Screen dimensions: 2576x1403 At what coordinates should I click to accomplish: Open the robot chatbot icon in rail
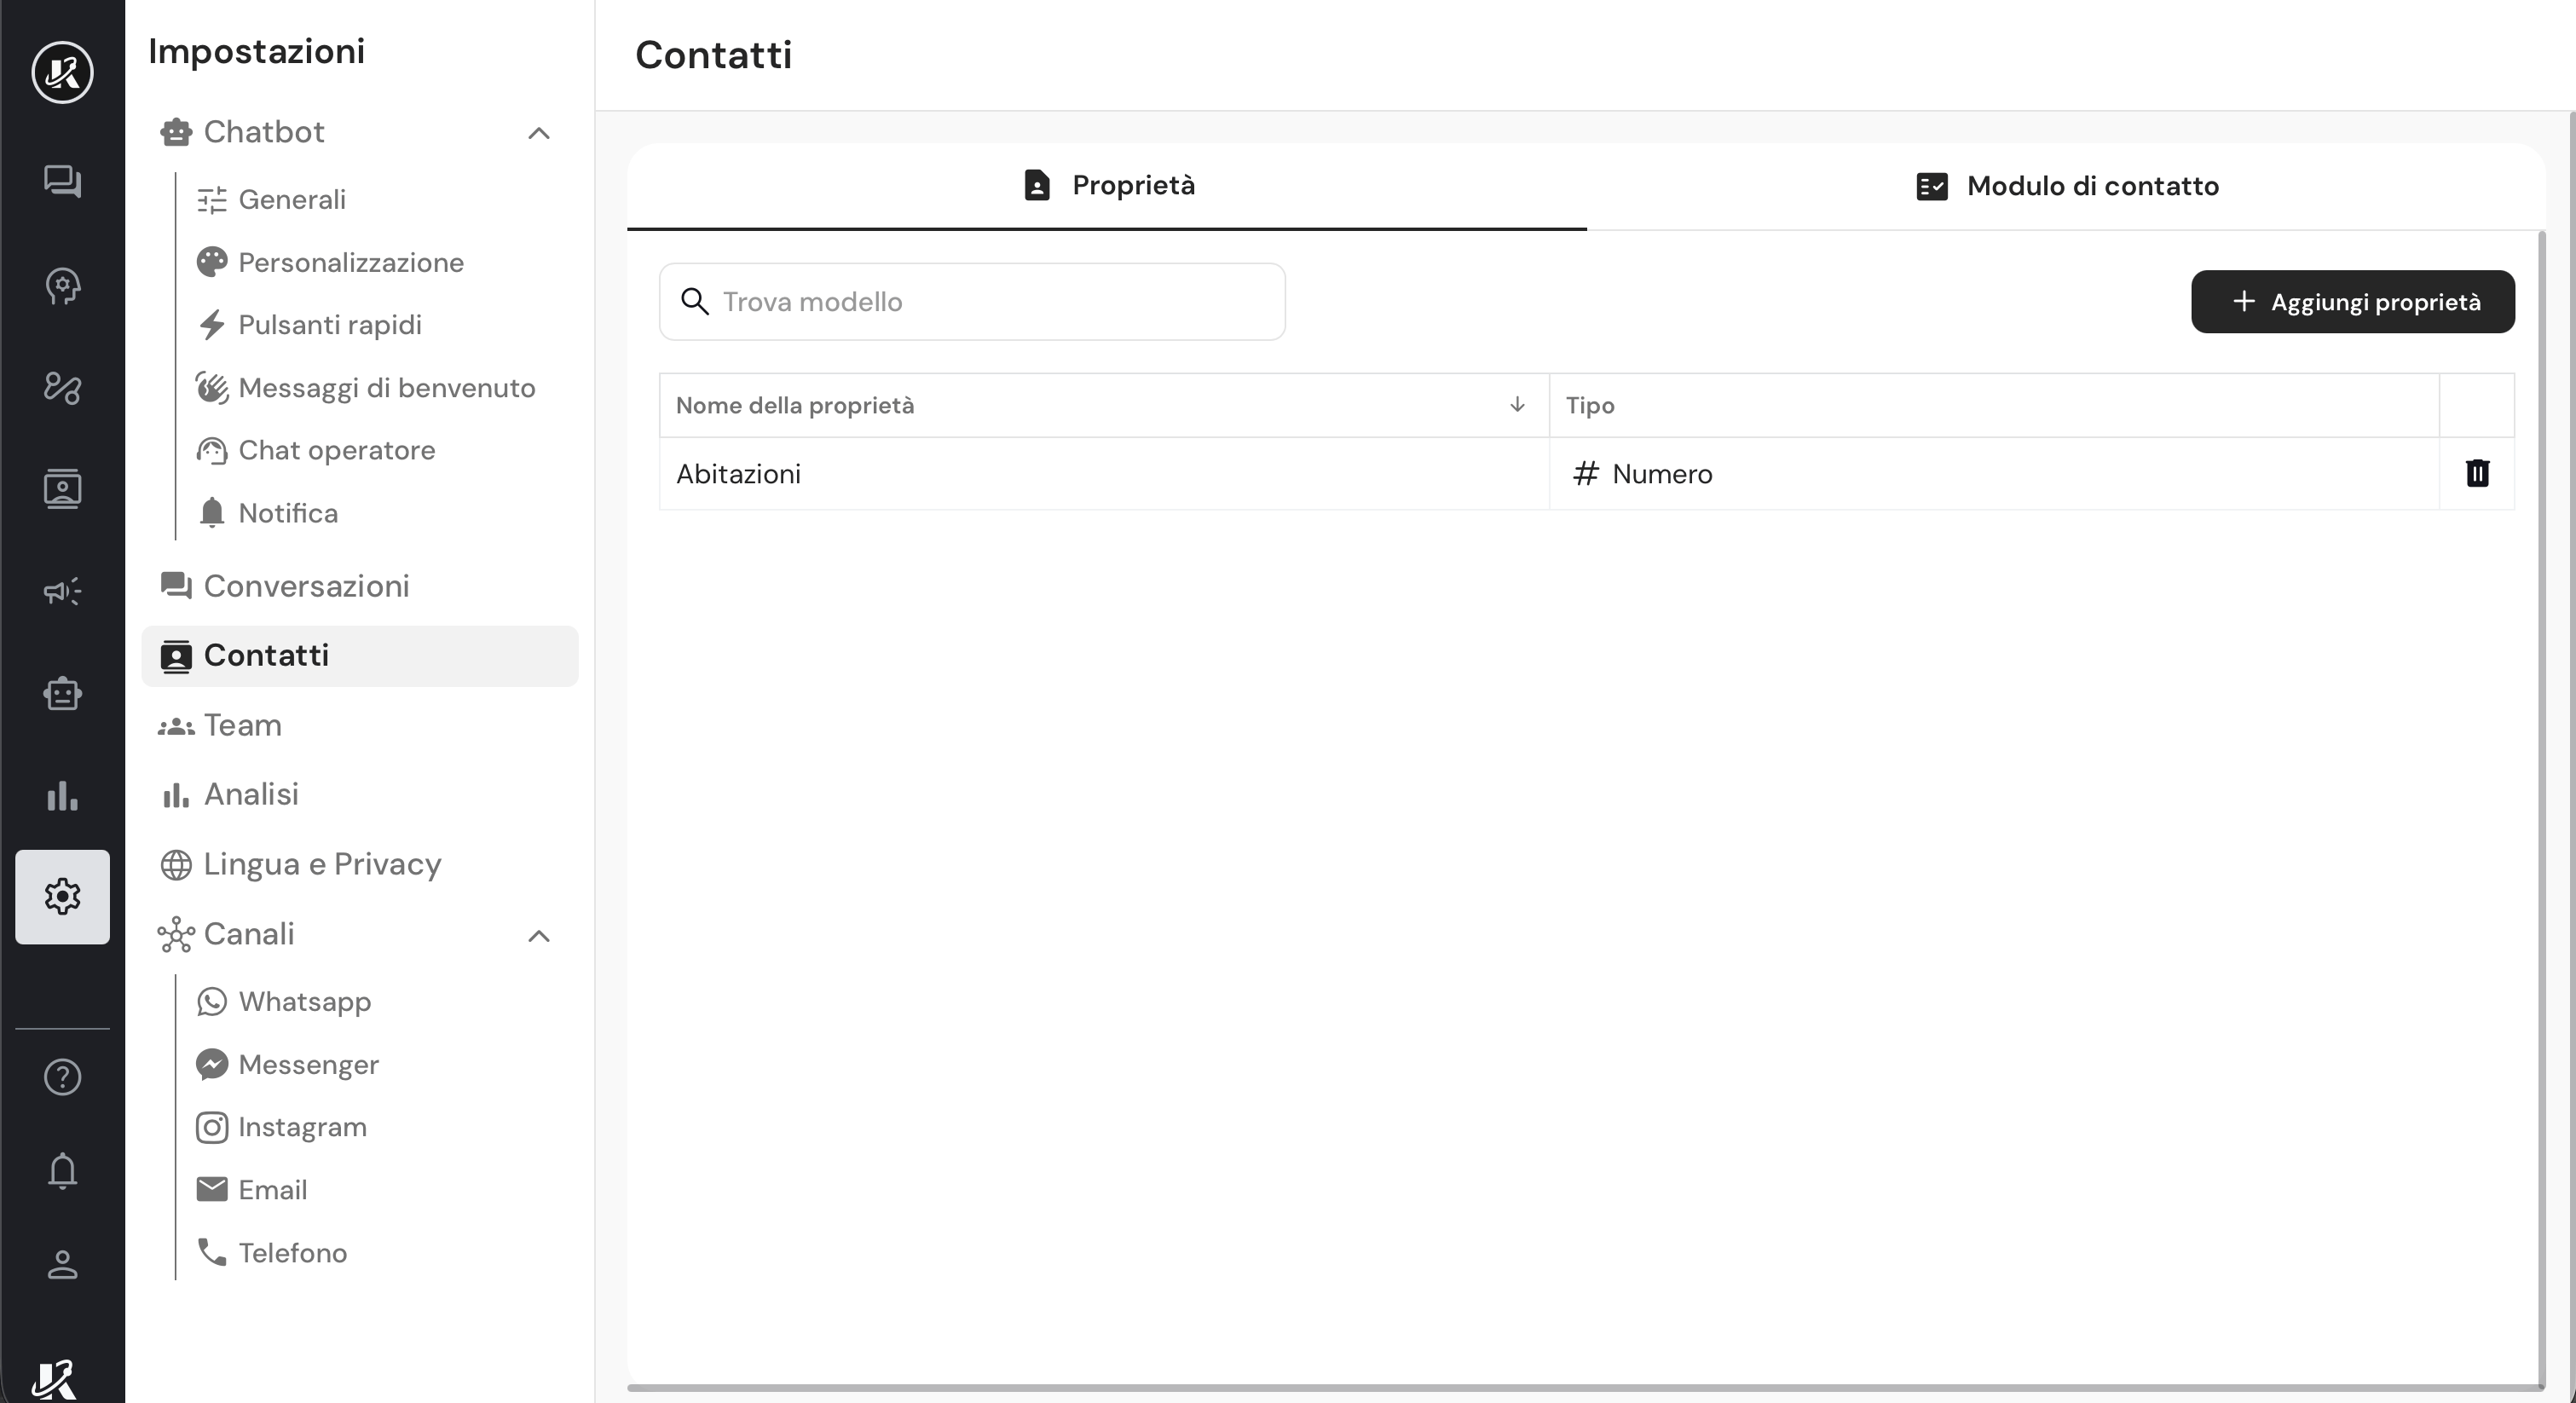coord(62,693)
